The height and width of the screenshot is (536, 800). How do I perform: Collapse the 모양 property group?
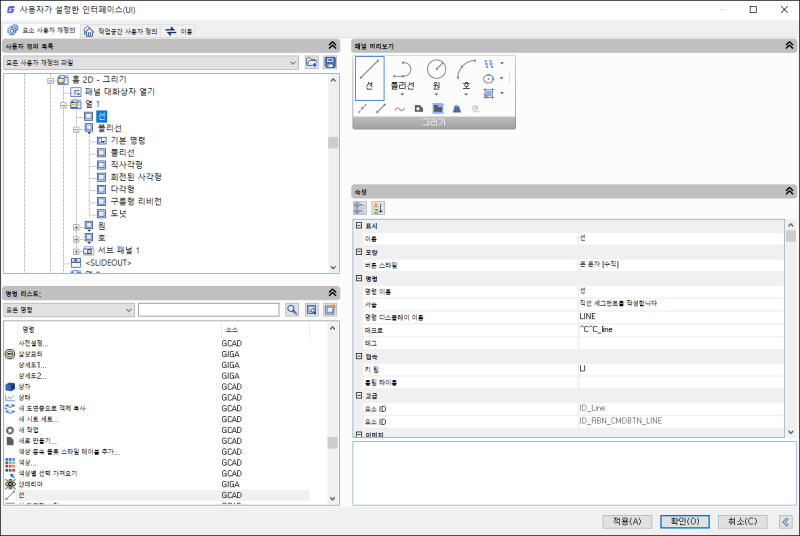click(x=359, y=252)
